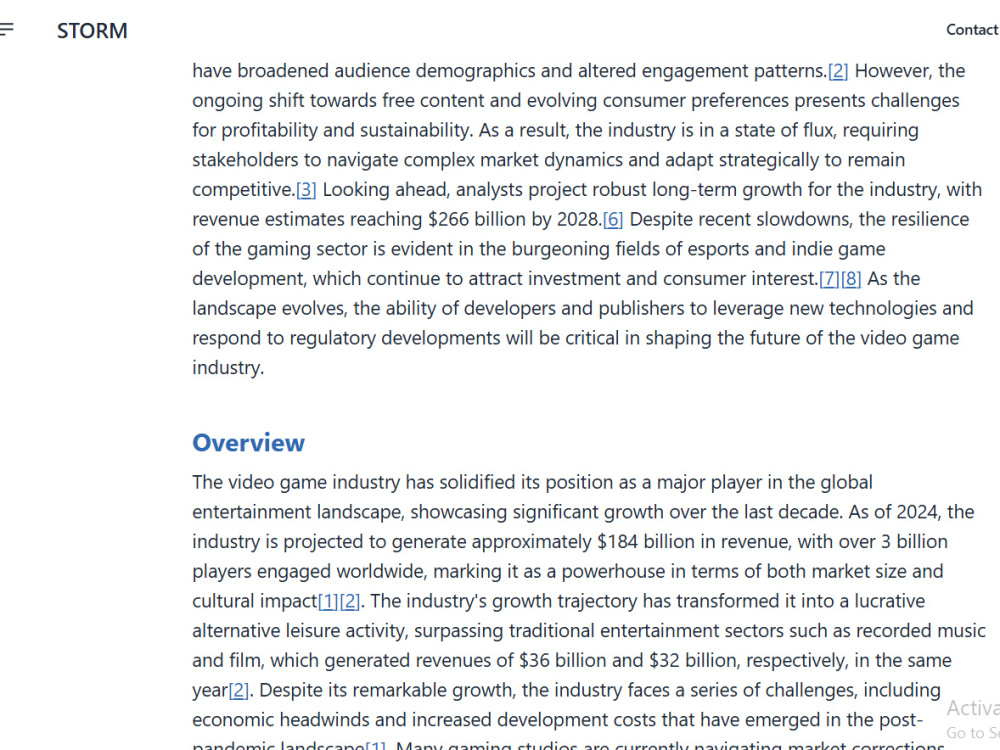Viewport: 1000px width, 750px height.
Task: Click the word 'industry.' ending the first paragraph
Action: click(x=228, y=368)
